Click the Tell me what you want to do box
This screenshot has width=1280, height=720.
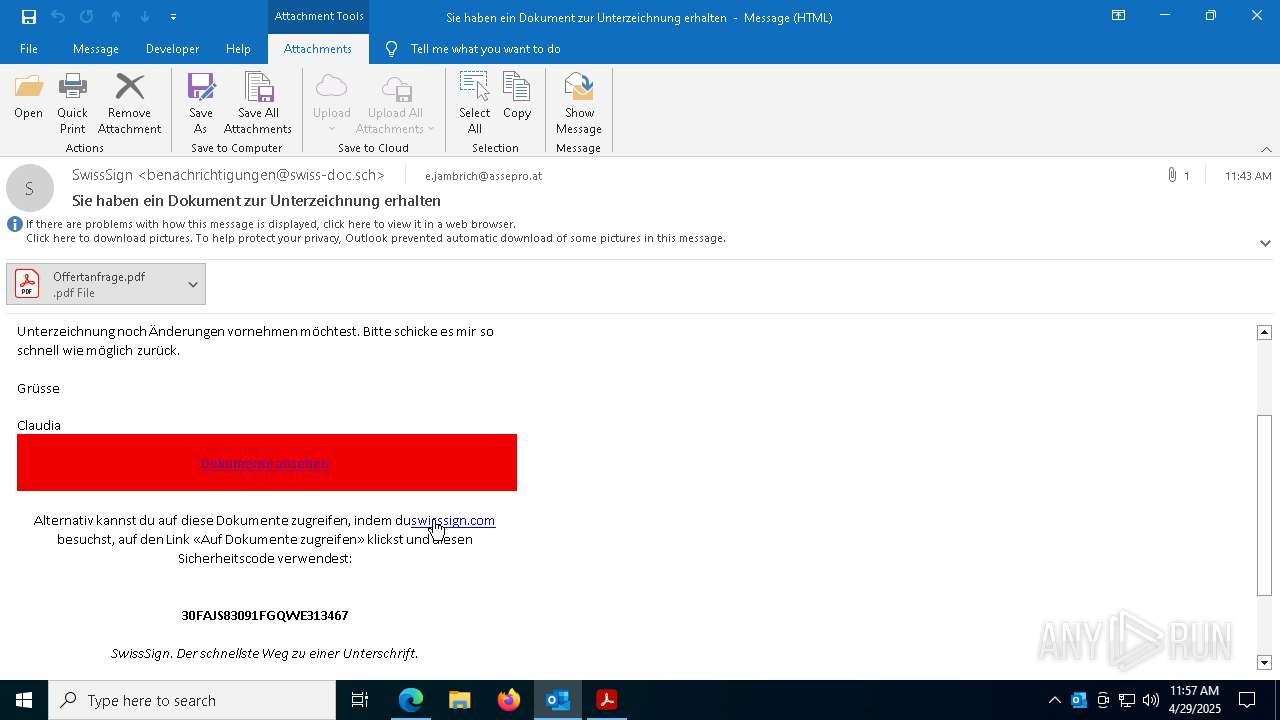pyautogui.click(x=485, y=48)
